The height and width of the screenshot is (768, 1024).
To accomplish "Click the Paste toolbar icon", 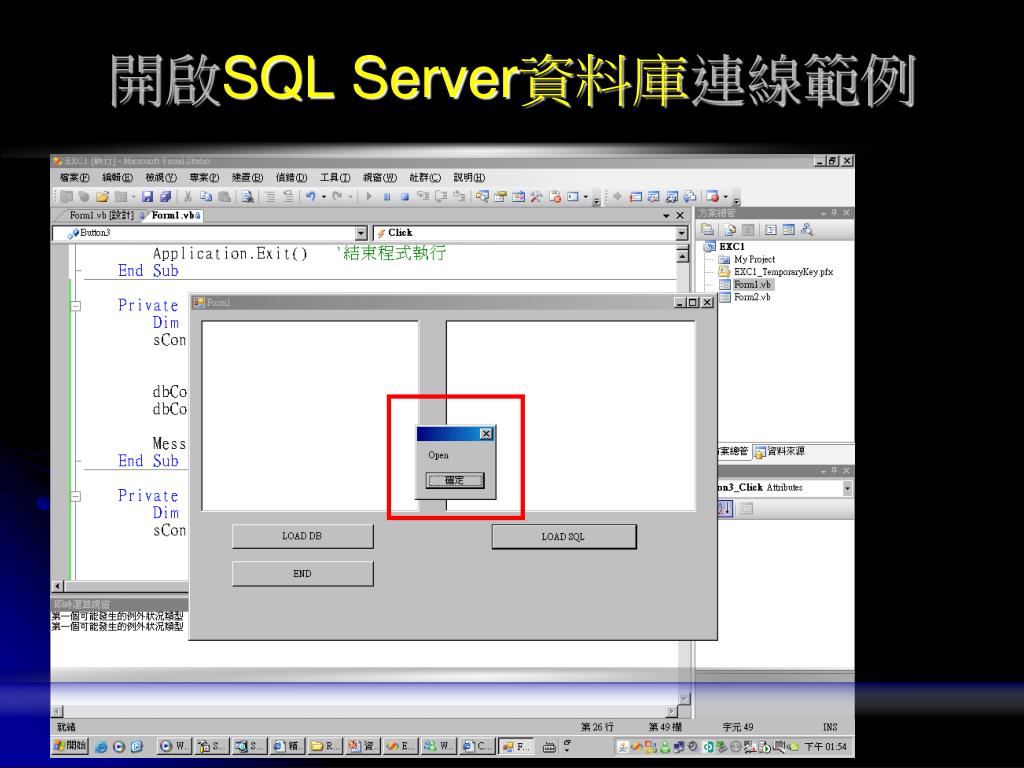I will pyautogui.click(x=224, y=197).
